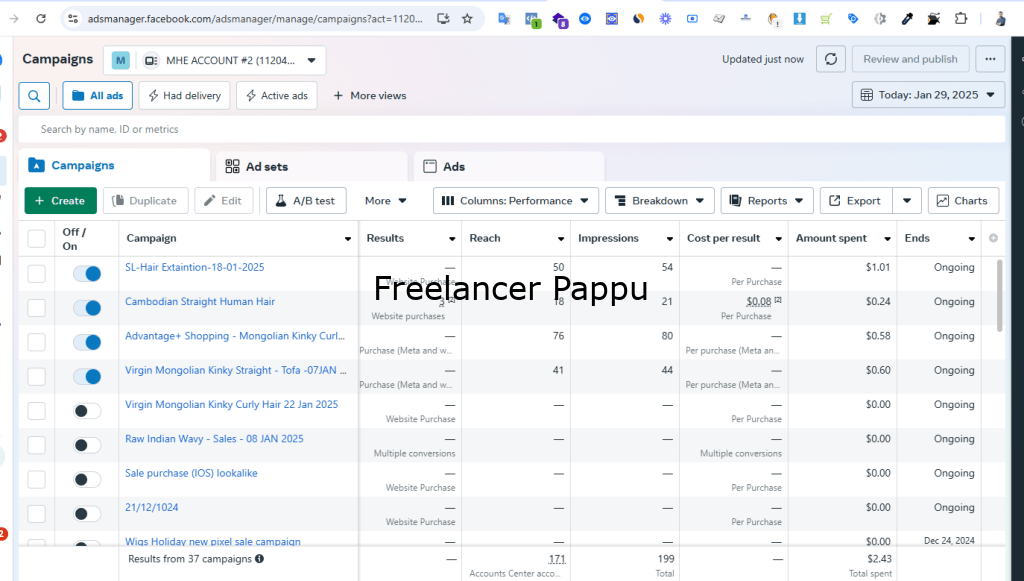Click the Chrome profile avatar
Screen dimensions: 1024x581
coord(1000,19)
